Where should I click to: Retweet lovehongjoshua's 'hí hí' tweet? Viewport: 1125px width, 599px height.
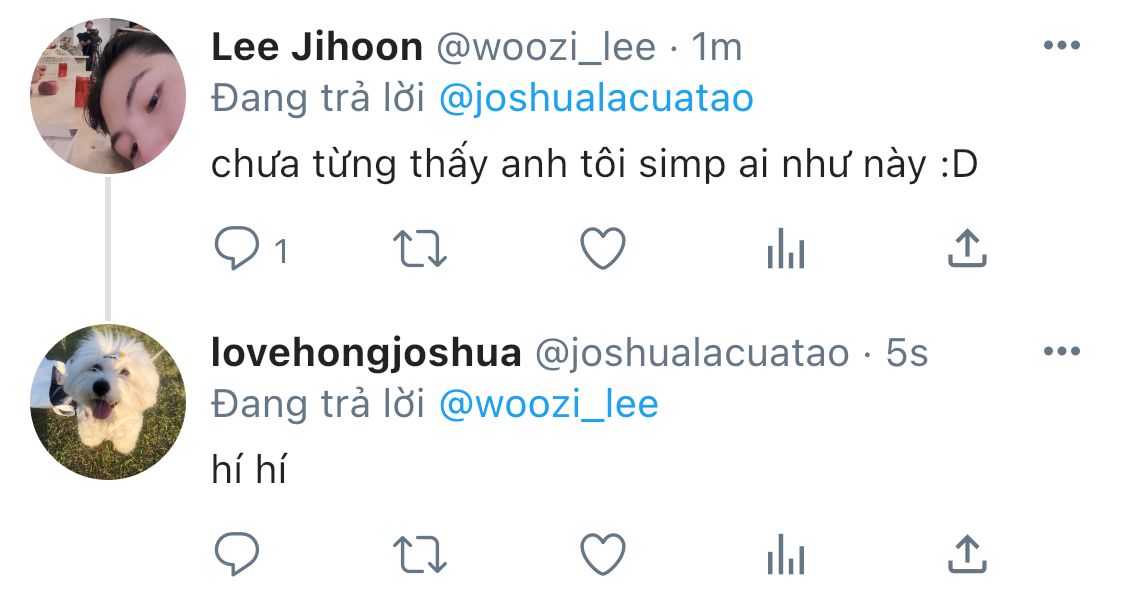click(x=420, y=555)
